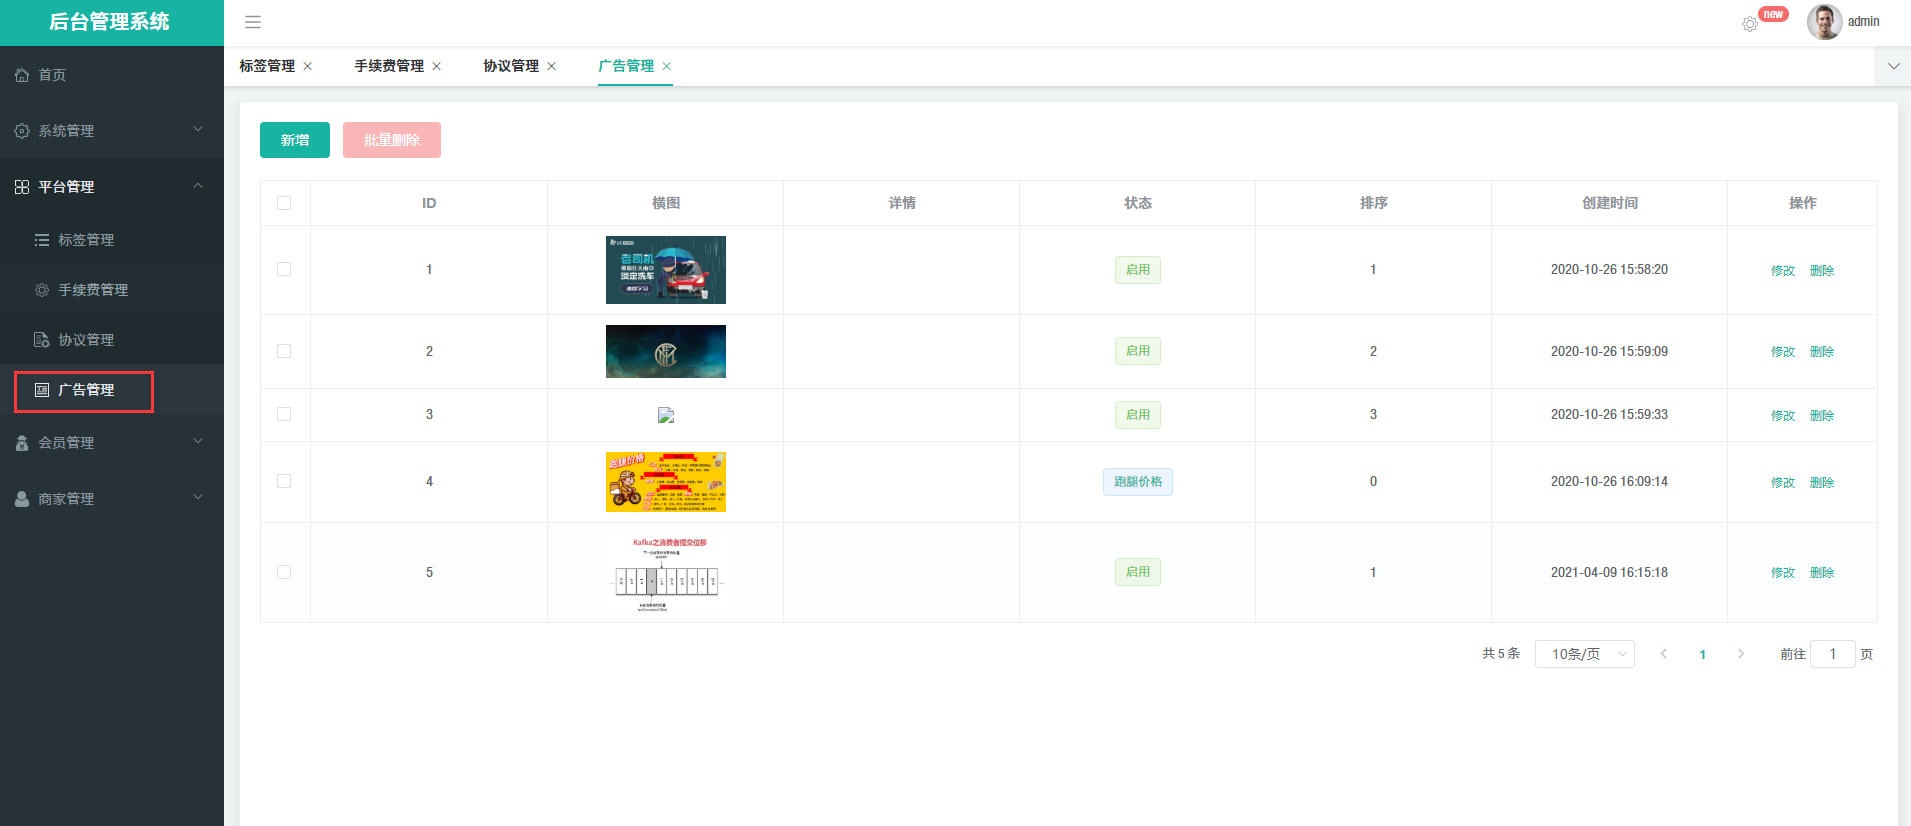Click the hamburger sidebar collapse icon
1911x826 pixels.
coord(253,22)
